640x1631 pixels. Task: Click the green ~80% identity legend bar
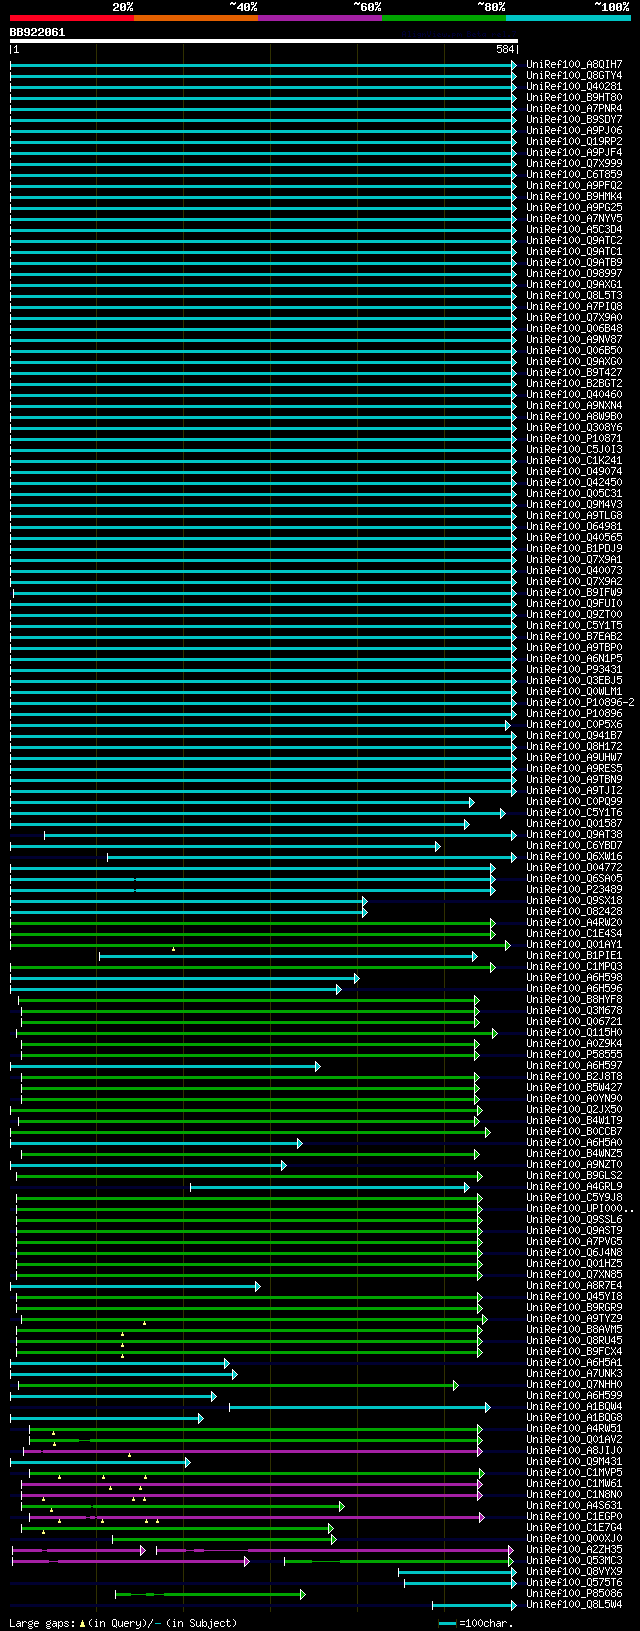pyautogui.click(x=444, y=17)
